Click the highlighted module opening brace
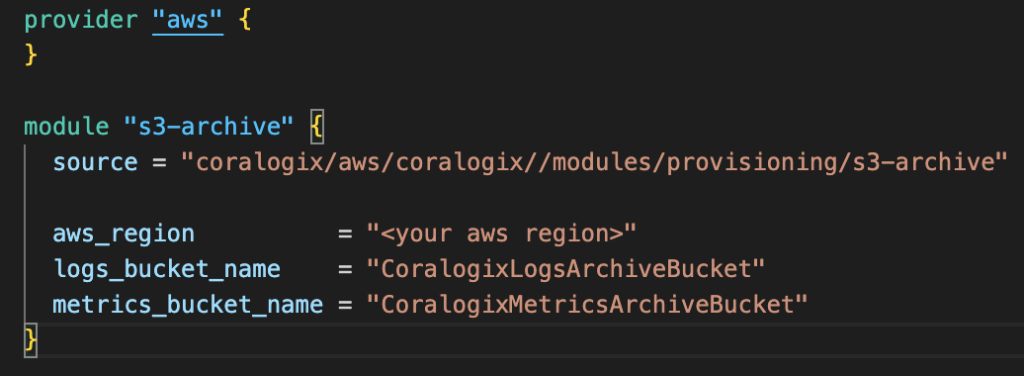This screenshot has height=376, width=1024. [x=316, y=126]
